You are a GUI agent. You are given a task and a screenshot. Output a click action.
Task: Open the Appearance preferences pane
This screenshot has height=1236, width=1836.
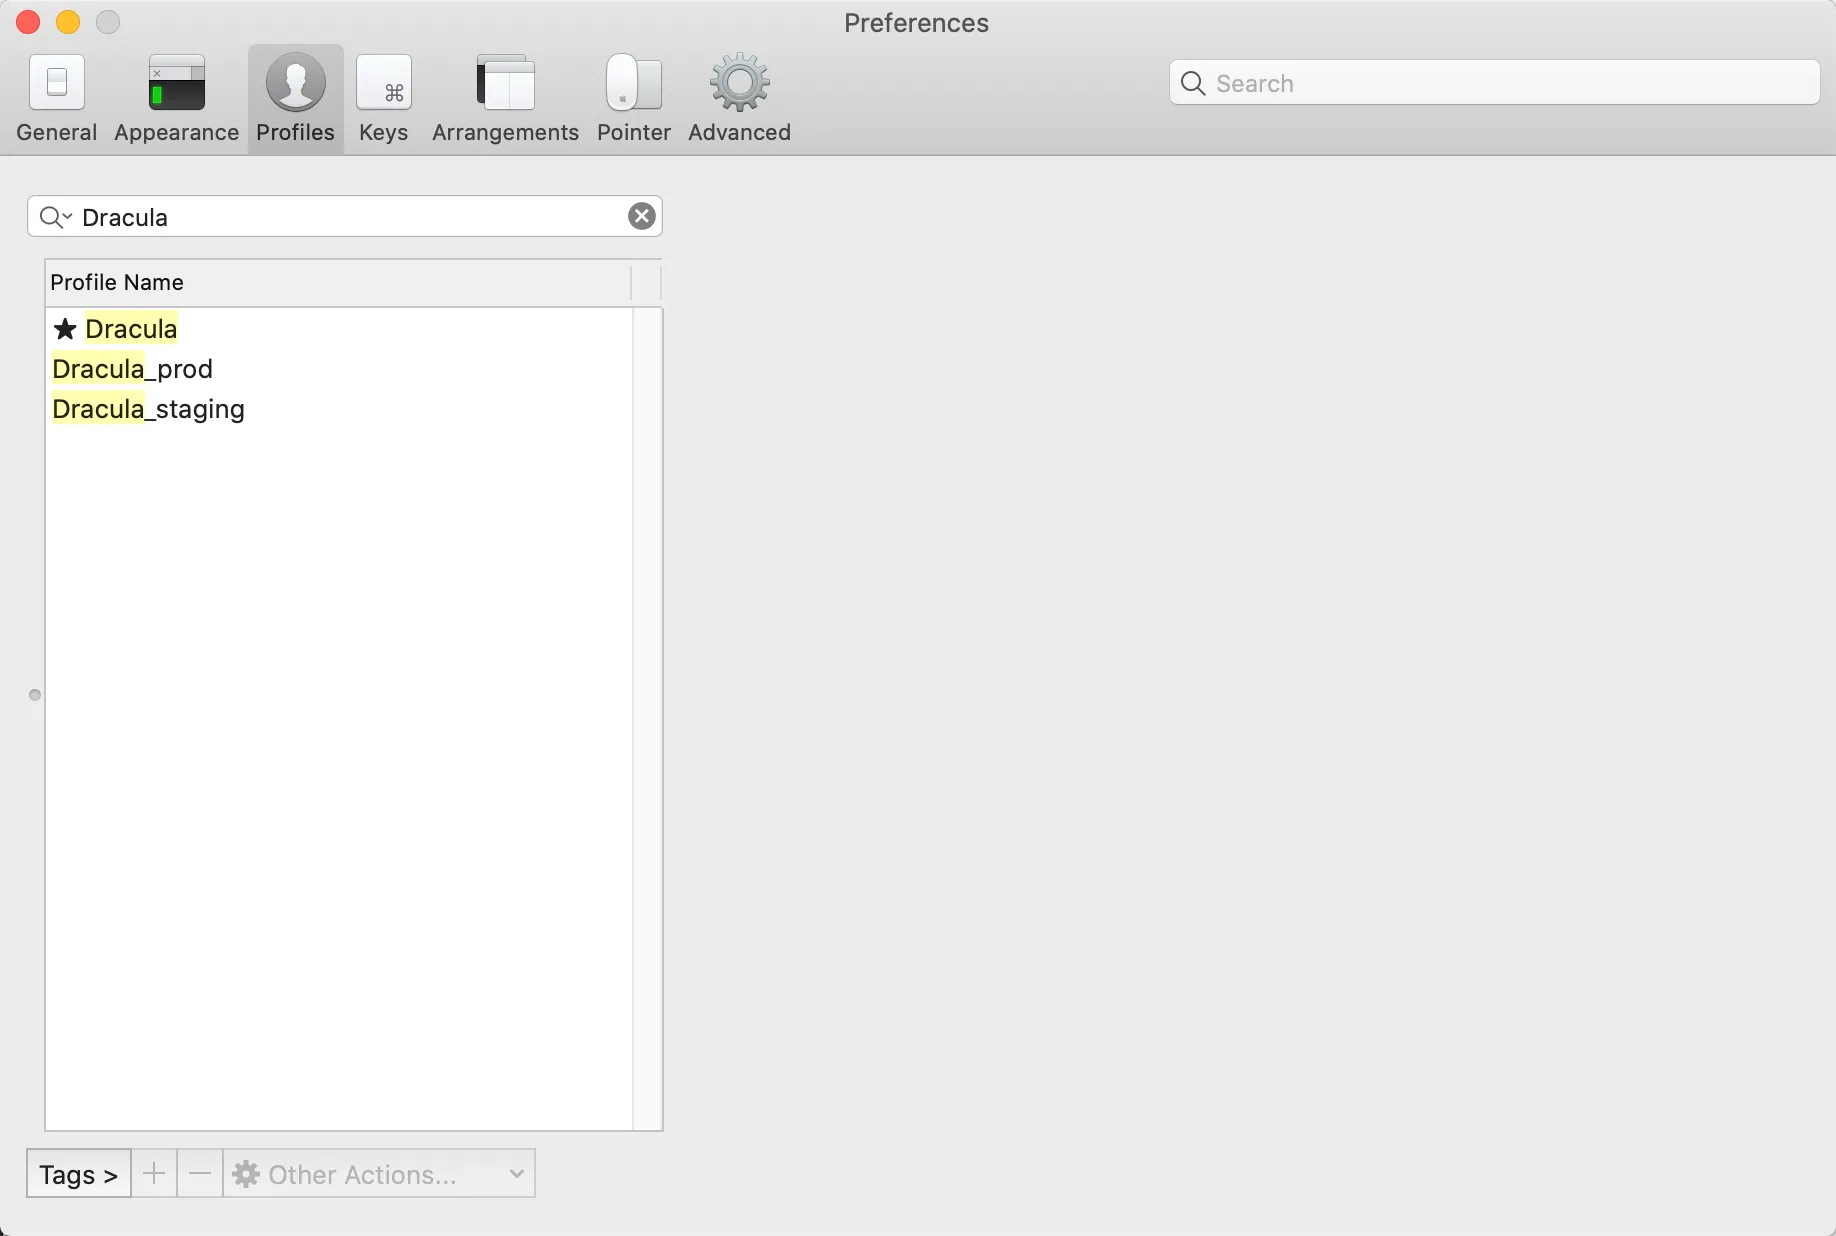(177, 99)
